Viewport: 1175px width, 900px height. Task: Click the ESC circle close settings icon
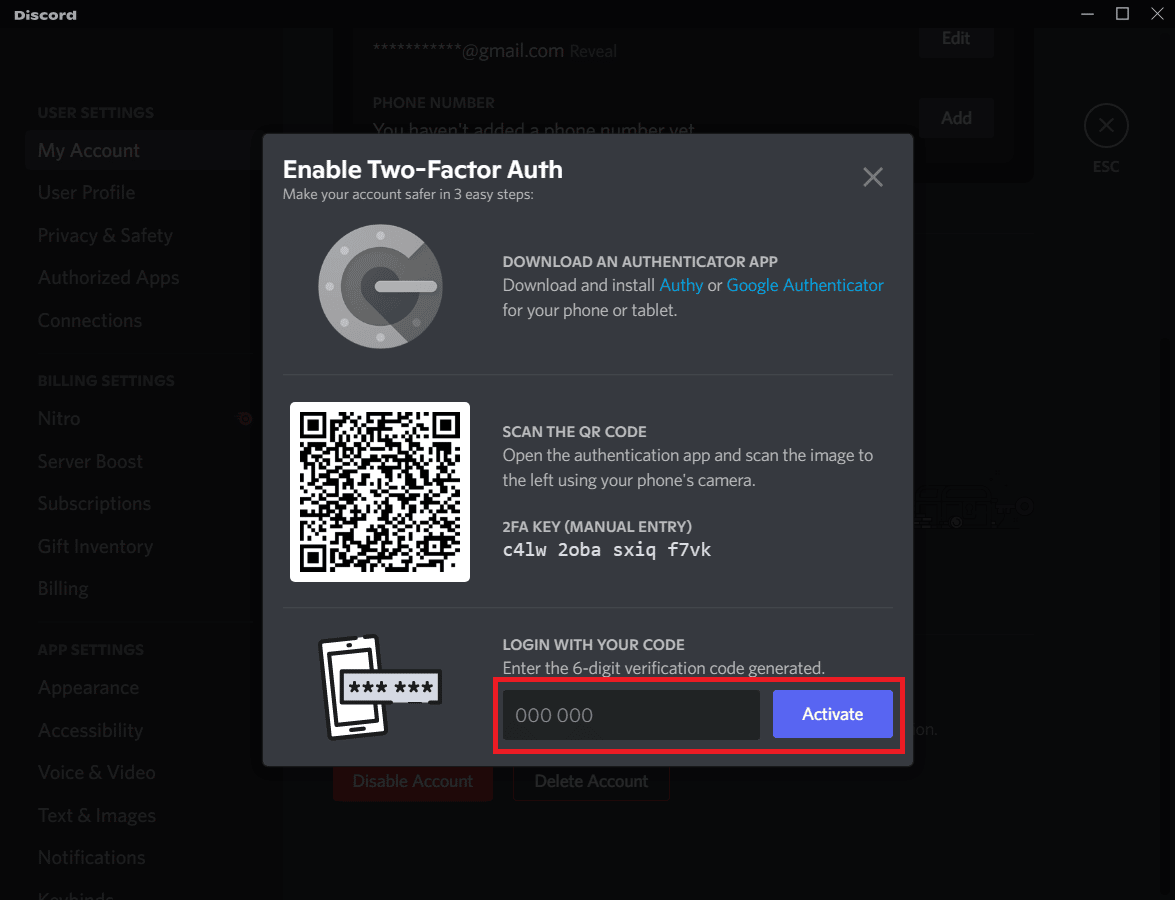point(1106,126)
